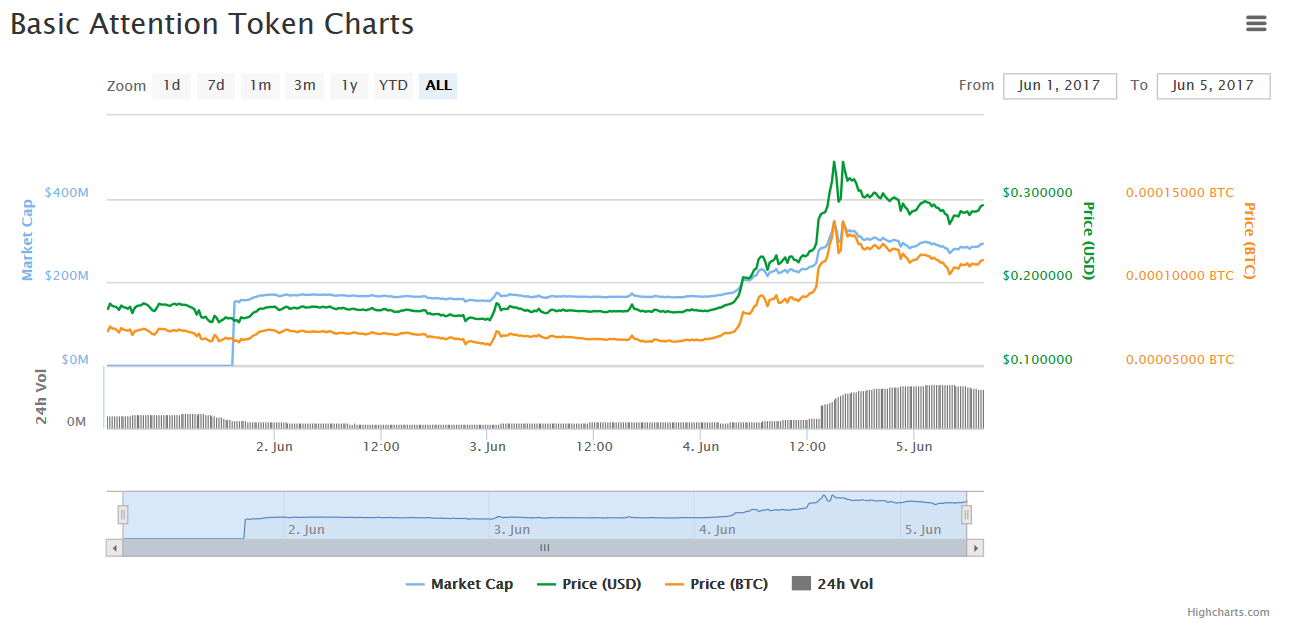Click the 0.00015000 BTC axis label
Image resolution: width=1290 pixels, height=625 pixels.
tap(1180, 192)
